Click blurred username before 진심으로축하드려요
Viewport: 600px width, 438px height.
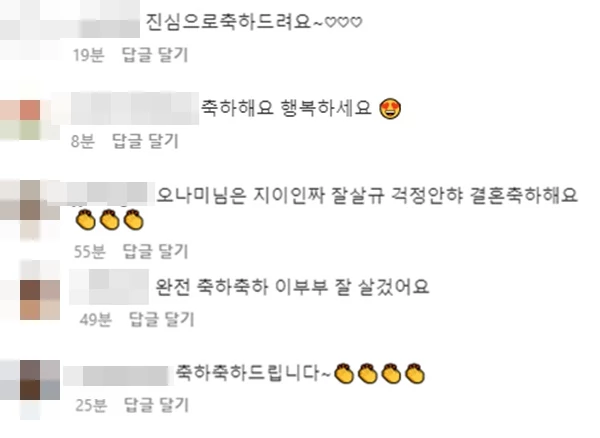(110, 21)
